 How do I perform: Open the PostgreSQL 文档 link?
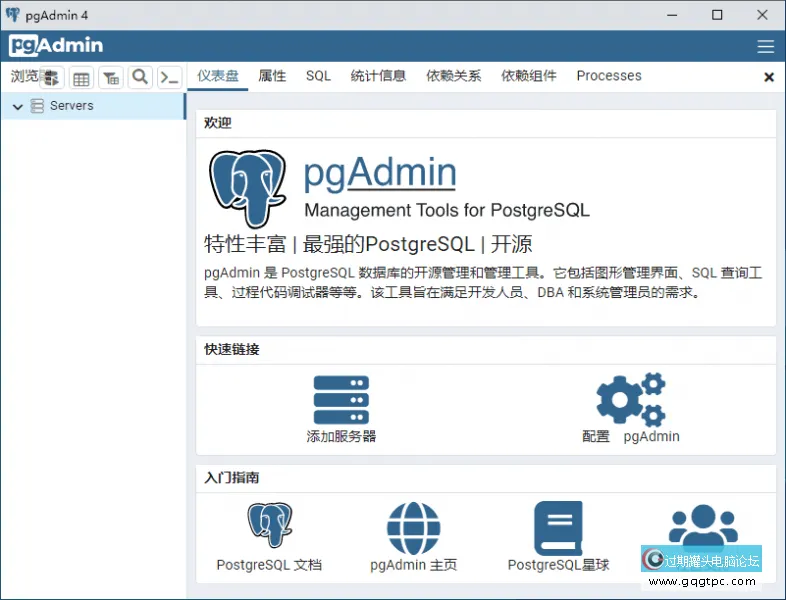(269, 565)
